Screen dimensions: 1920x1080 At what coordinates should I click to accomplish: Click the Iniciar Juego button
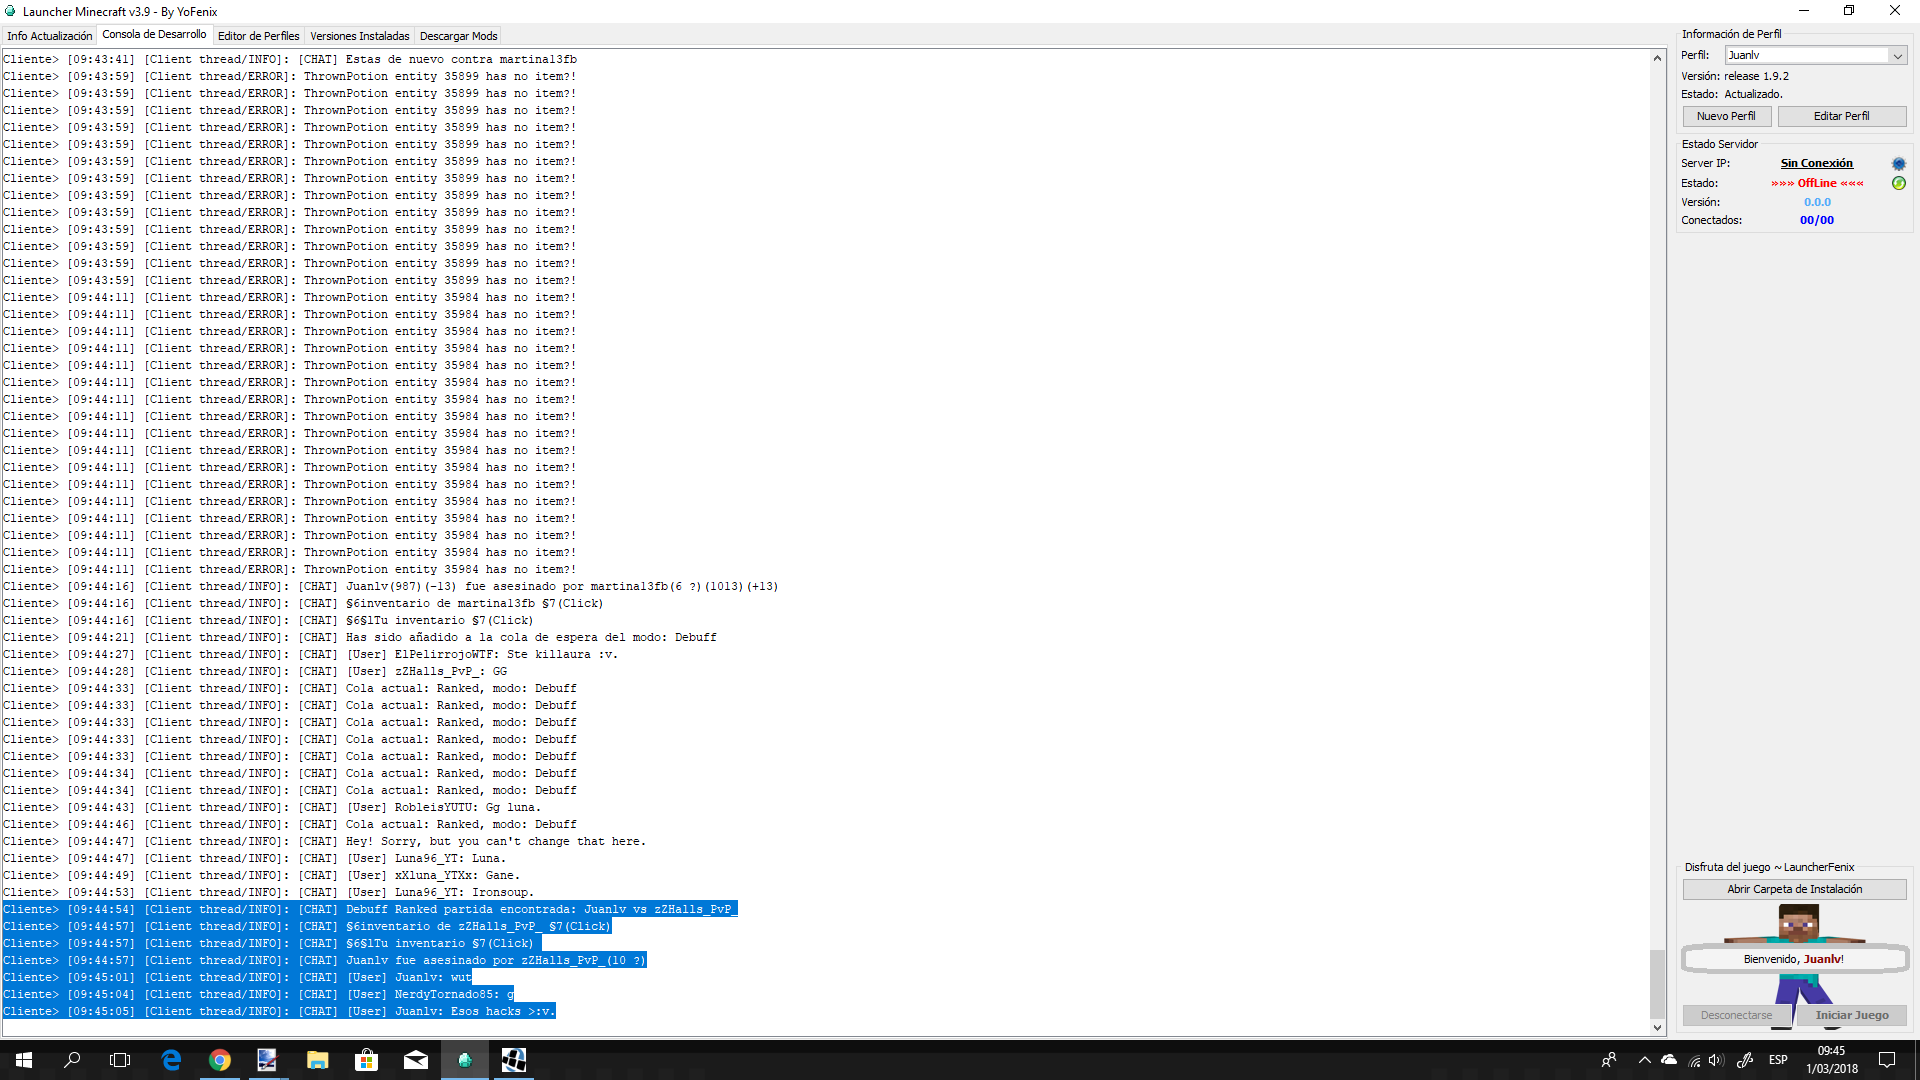tap(1852, 1015)
